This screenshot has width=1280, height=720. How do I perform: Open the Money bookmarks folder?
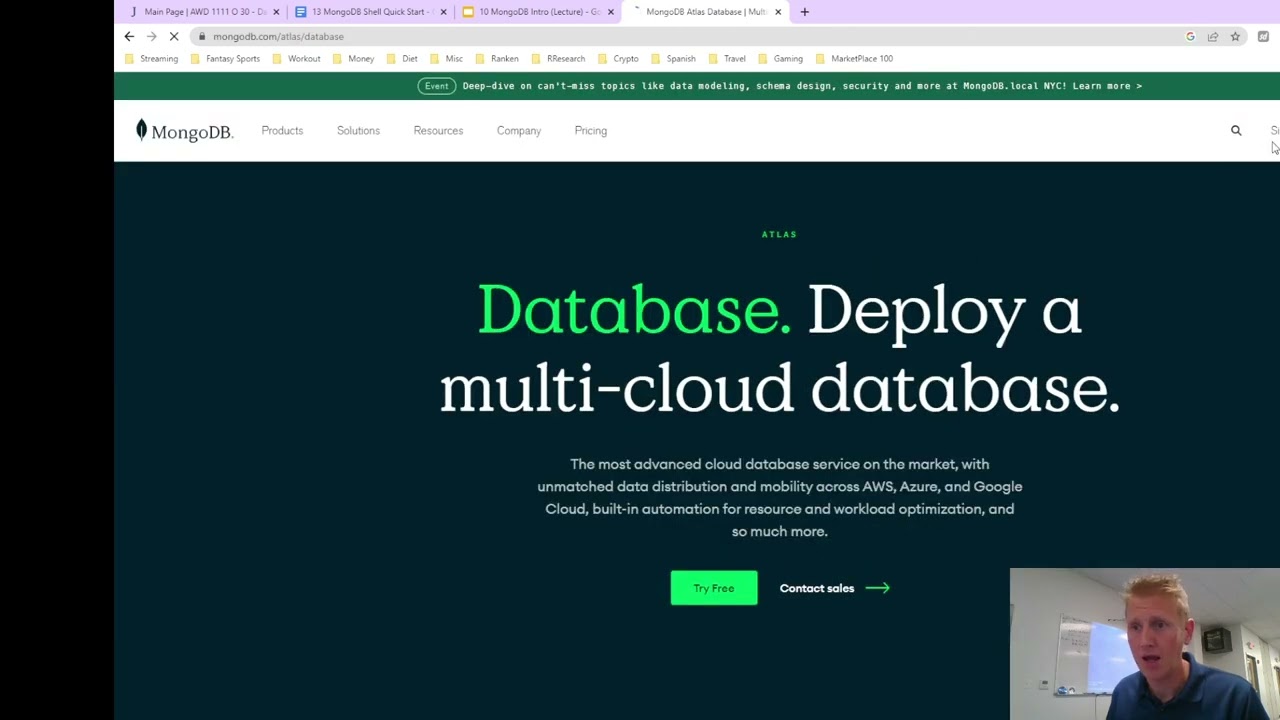point(353,58)
